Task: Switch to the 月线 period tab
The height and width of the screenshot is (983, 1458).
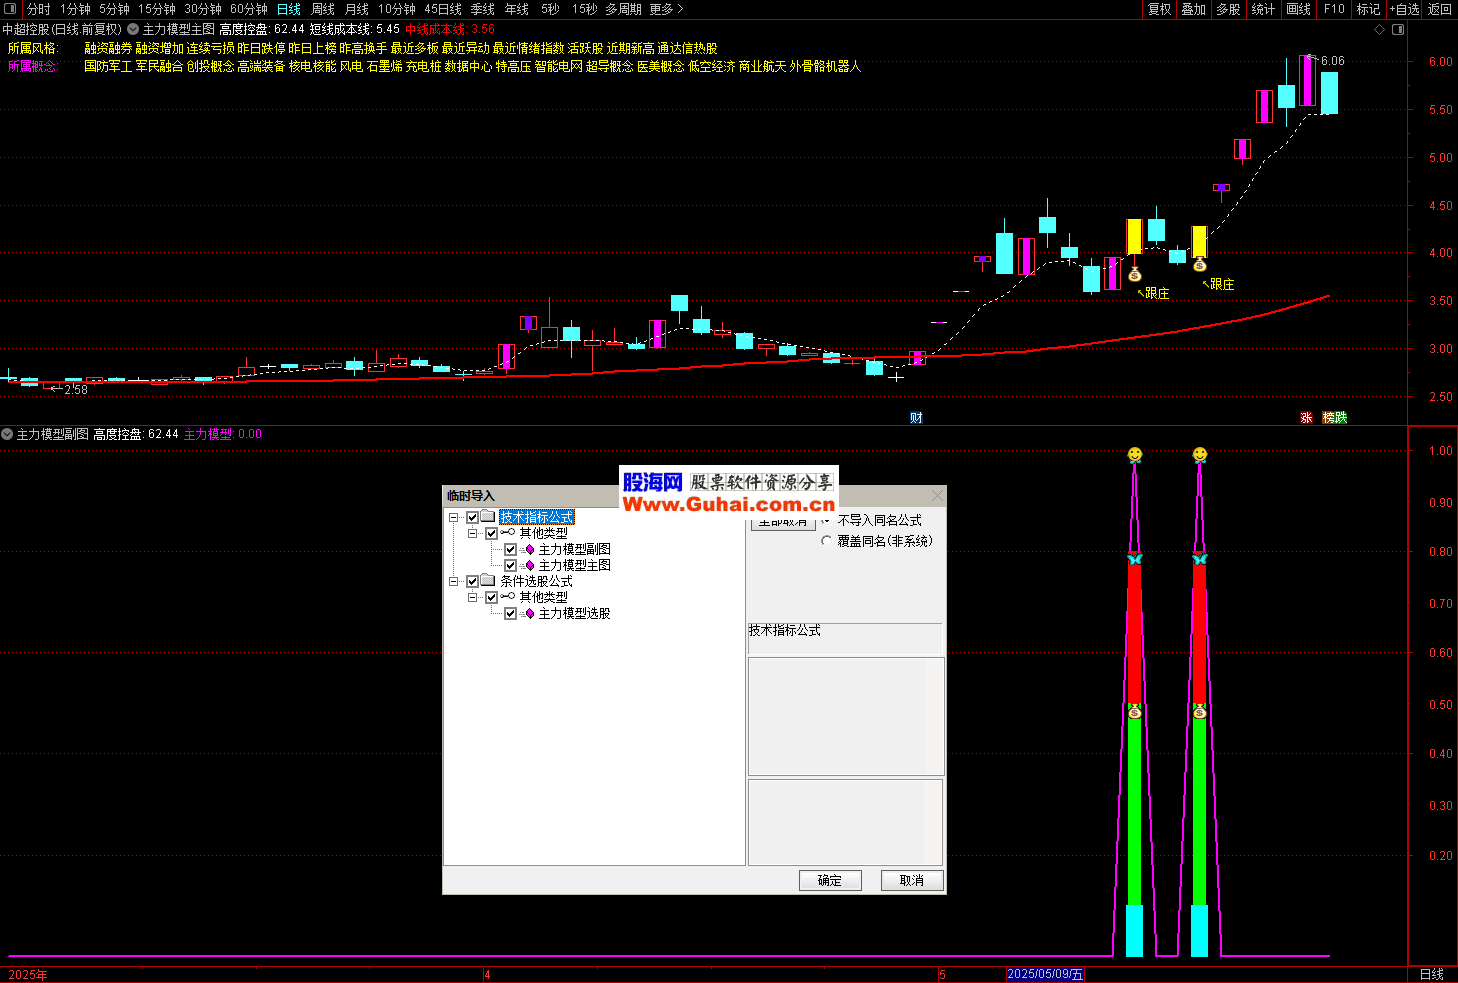Action: coord(357,9)
